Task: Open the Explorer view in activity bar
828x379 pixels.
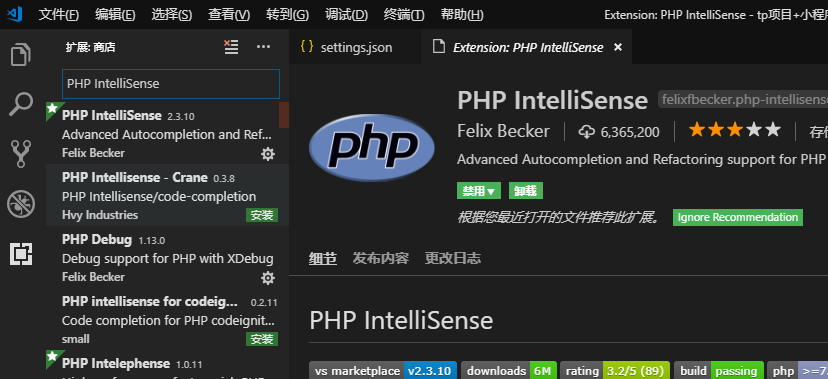Action: (x=21, y=54)
